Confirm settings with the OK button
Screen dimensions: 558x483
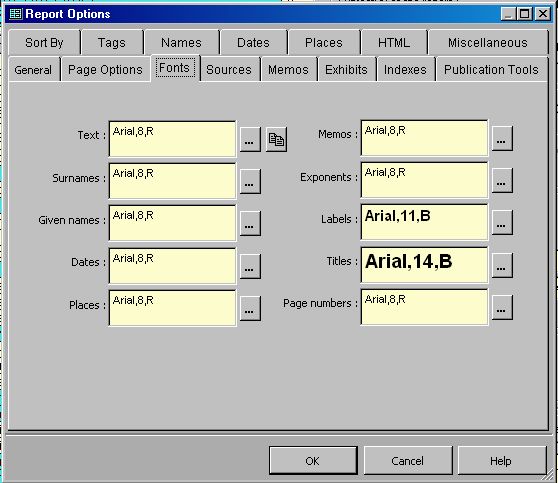coord(312,461)
